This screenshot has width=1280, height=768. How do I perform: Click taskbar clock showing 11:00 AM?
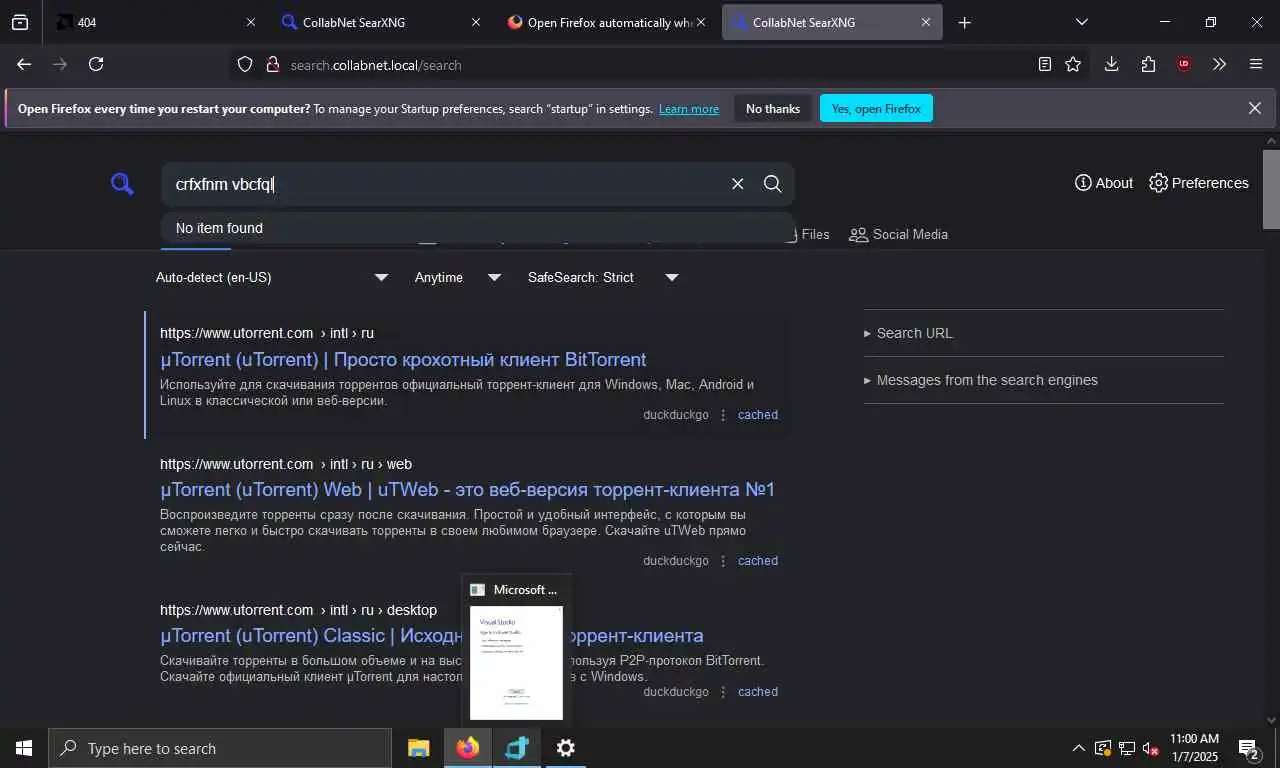click(x=1193, y=748)
